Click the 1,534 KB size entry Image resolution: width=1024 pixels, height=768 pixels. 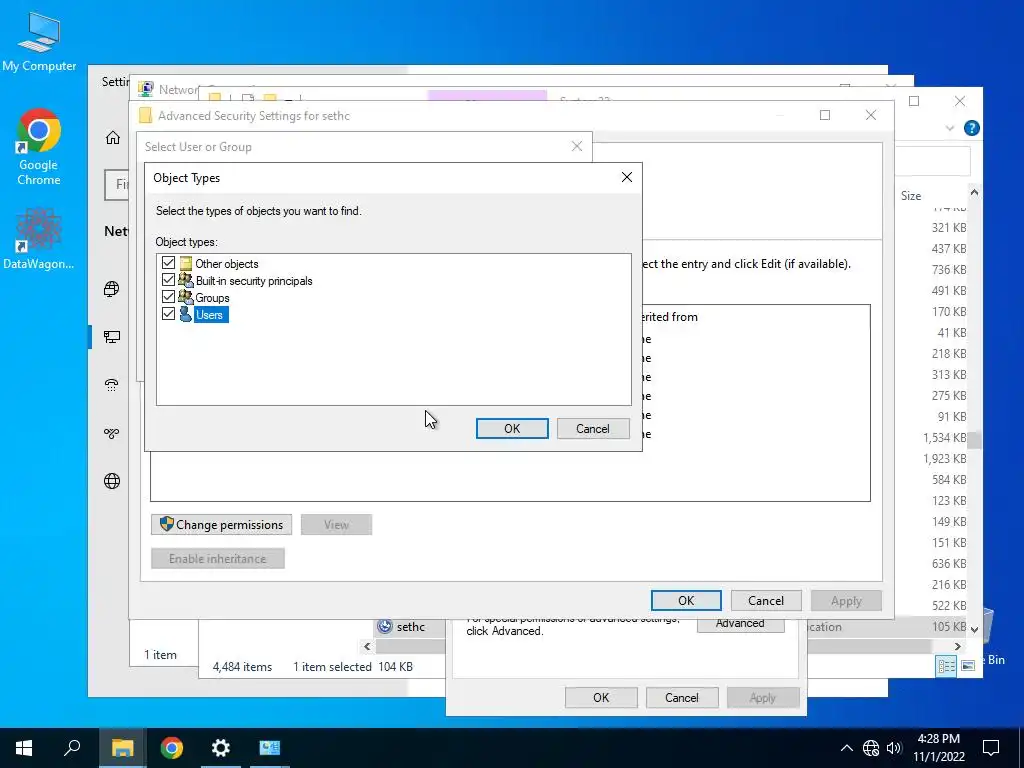point(944,438)
